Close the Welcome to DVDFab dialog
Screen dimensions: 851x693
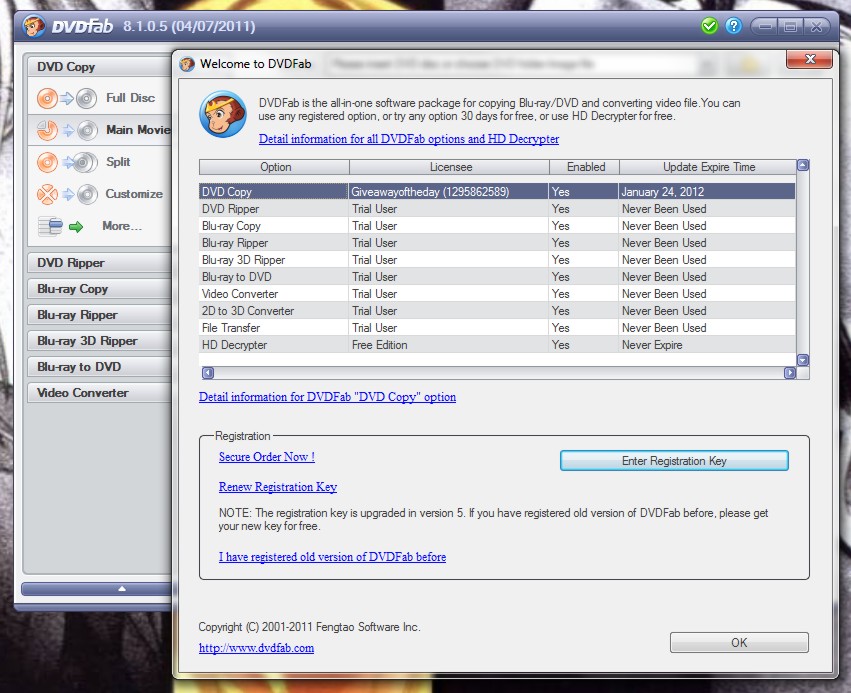[809, 59]
